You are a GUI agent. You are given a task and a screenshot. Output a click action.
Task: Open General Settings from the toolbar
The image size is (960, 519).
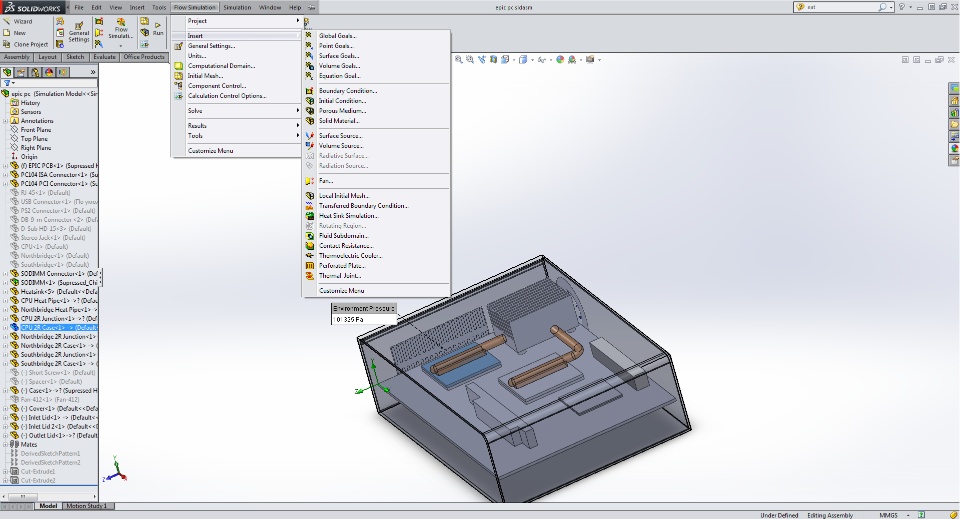78,32
